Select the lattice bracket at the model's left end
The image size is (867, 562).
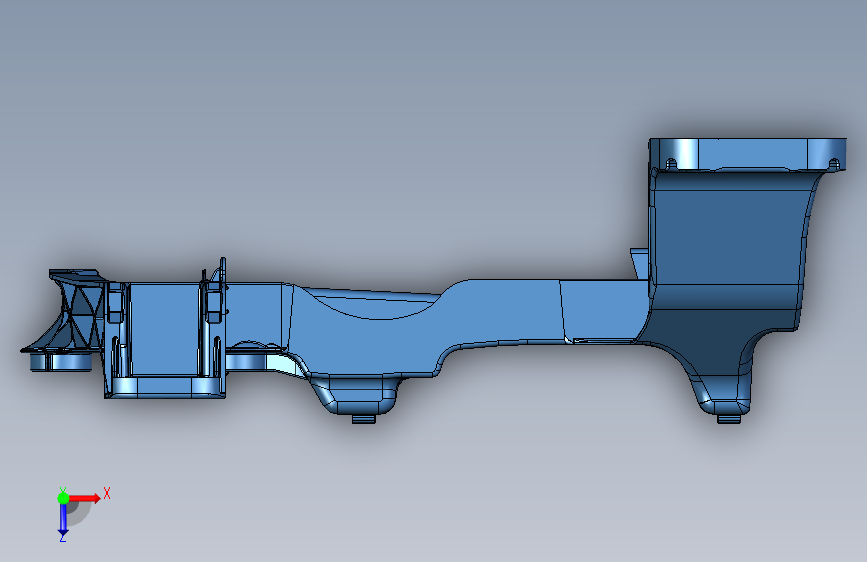[72, 310]
